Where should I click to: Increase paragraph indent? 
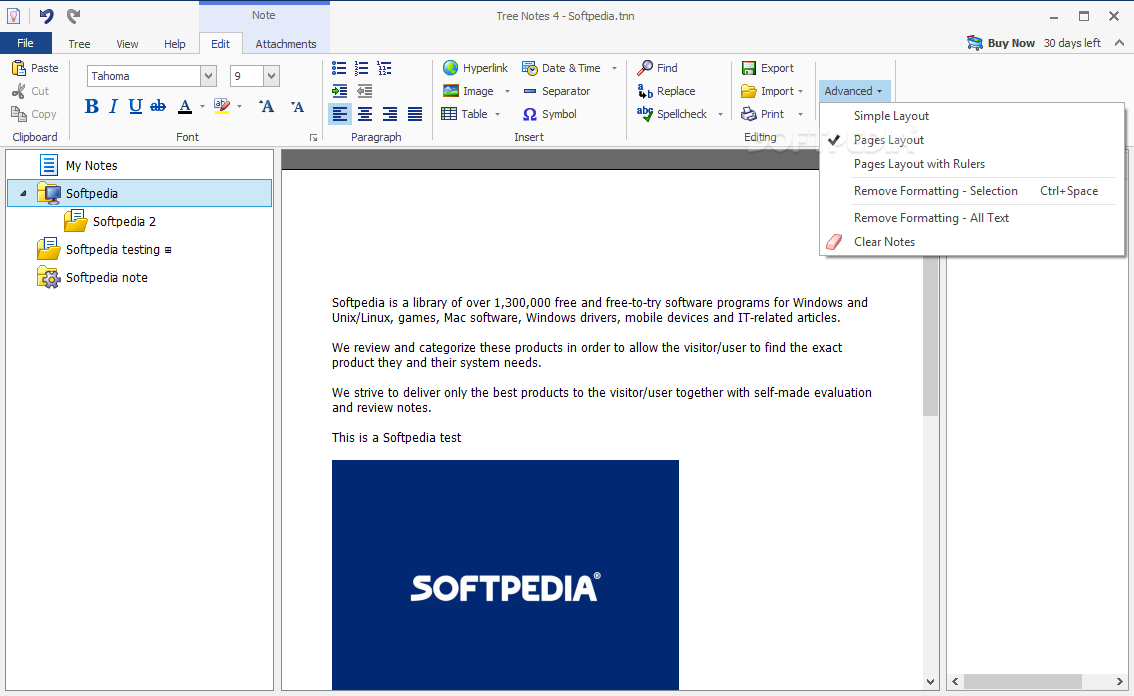click(339, 91)
